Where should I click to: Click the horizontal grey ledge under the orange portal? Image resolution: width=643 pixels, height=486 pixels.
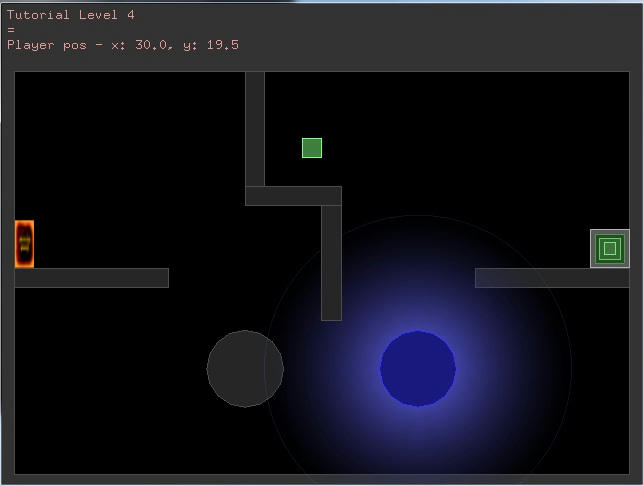[92, 278]
